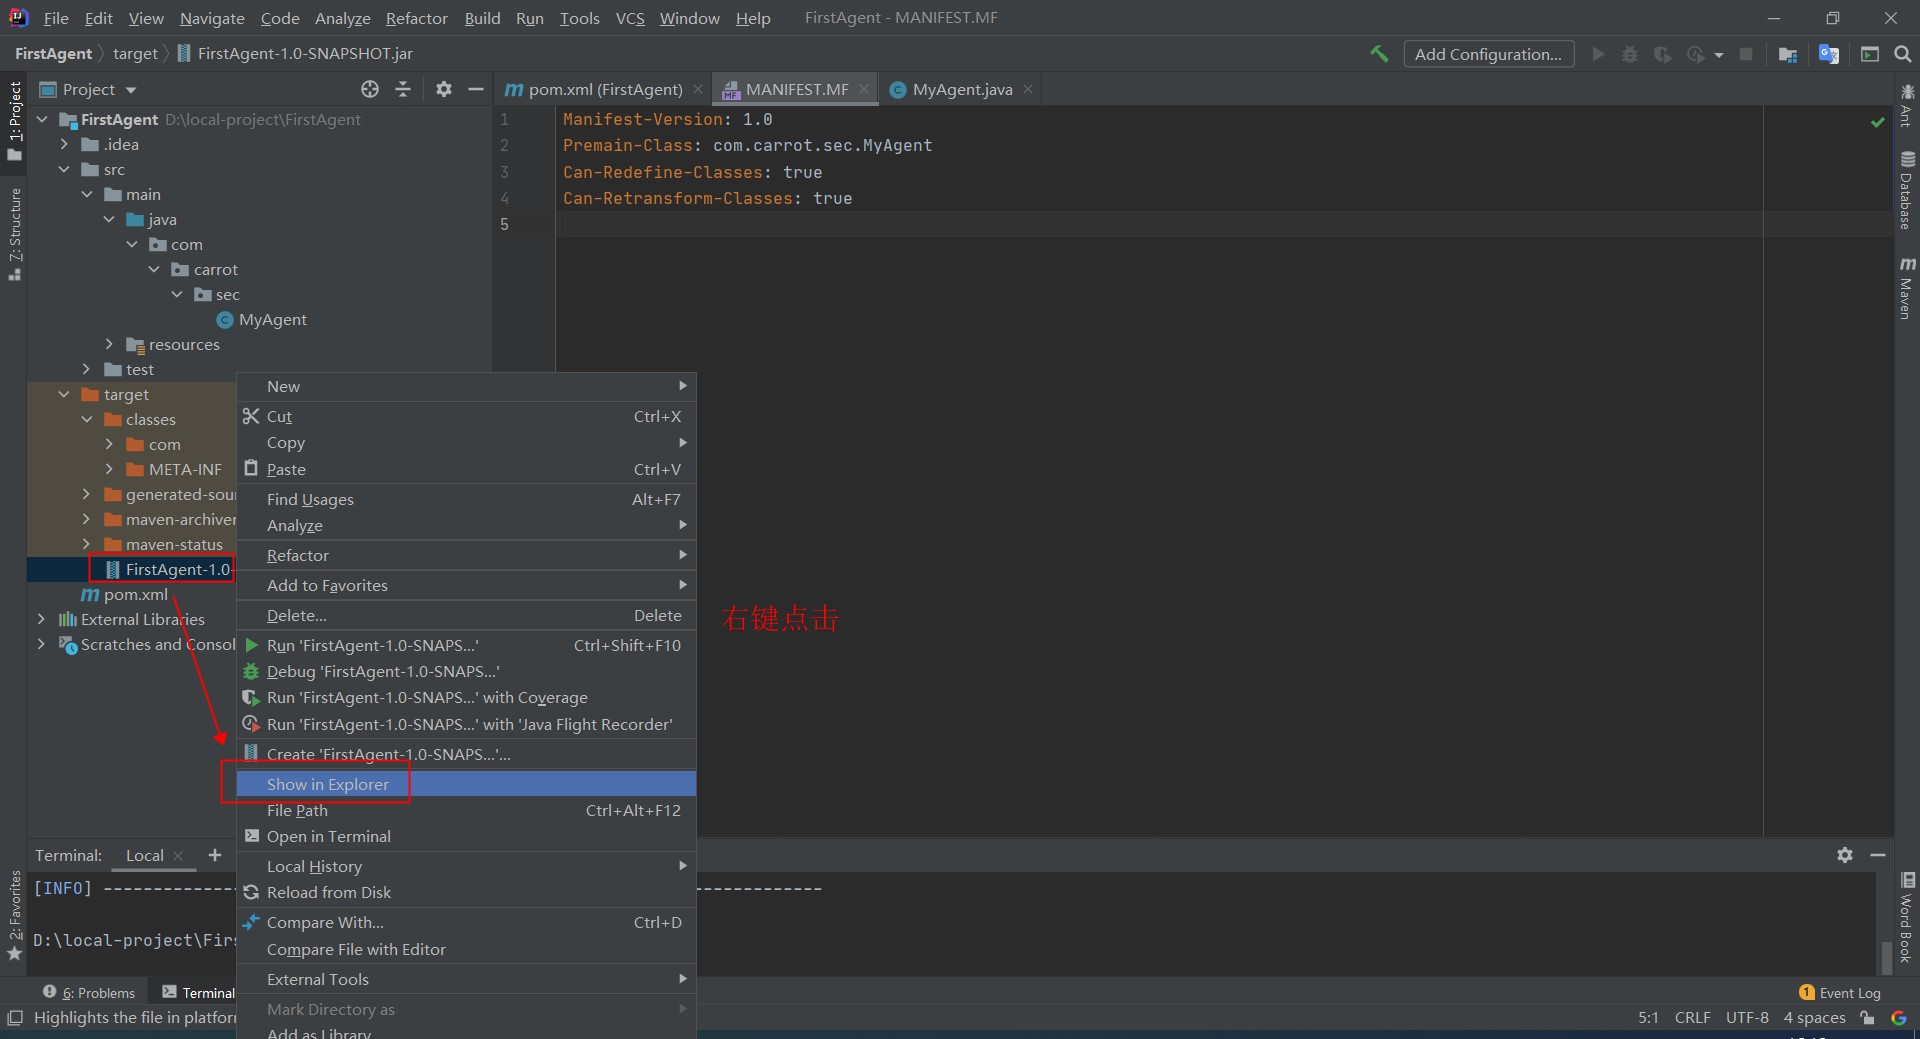The width and height of the screenshot is (1920, 1039).
Task: Open Add Configuration dropdown
Action: pos(1488,54)
